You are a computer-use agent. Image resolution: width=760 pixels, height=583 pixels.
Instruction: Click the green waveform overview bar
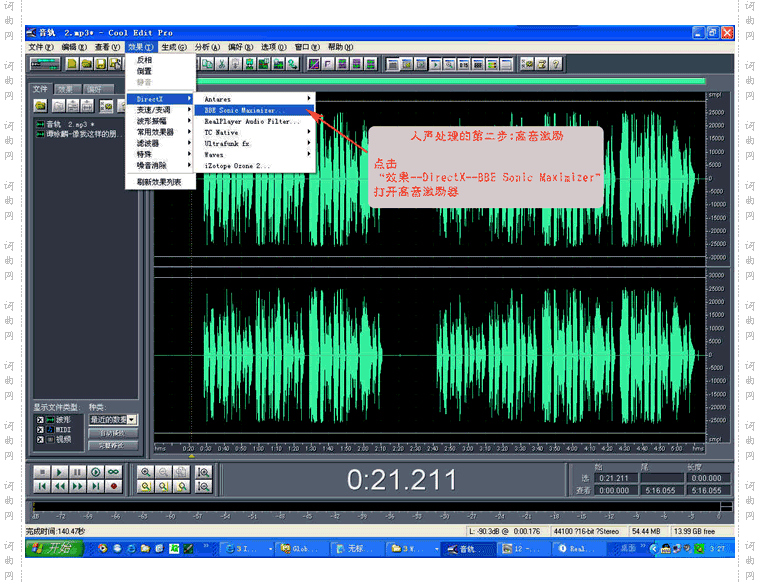coord(451,81)
